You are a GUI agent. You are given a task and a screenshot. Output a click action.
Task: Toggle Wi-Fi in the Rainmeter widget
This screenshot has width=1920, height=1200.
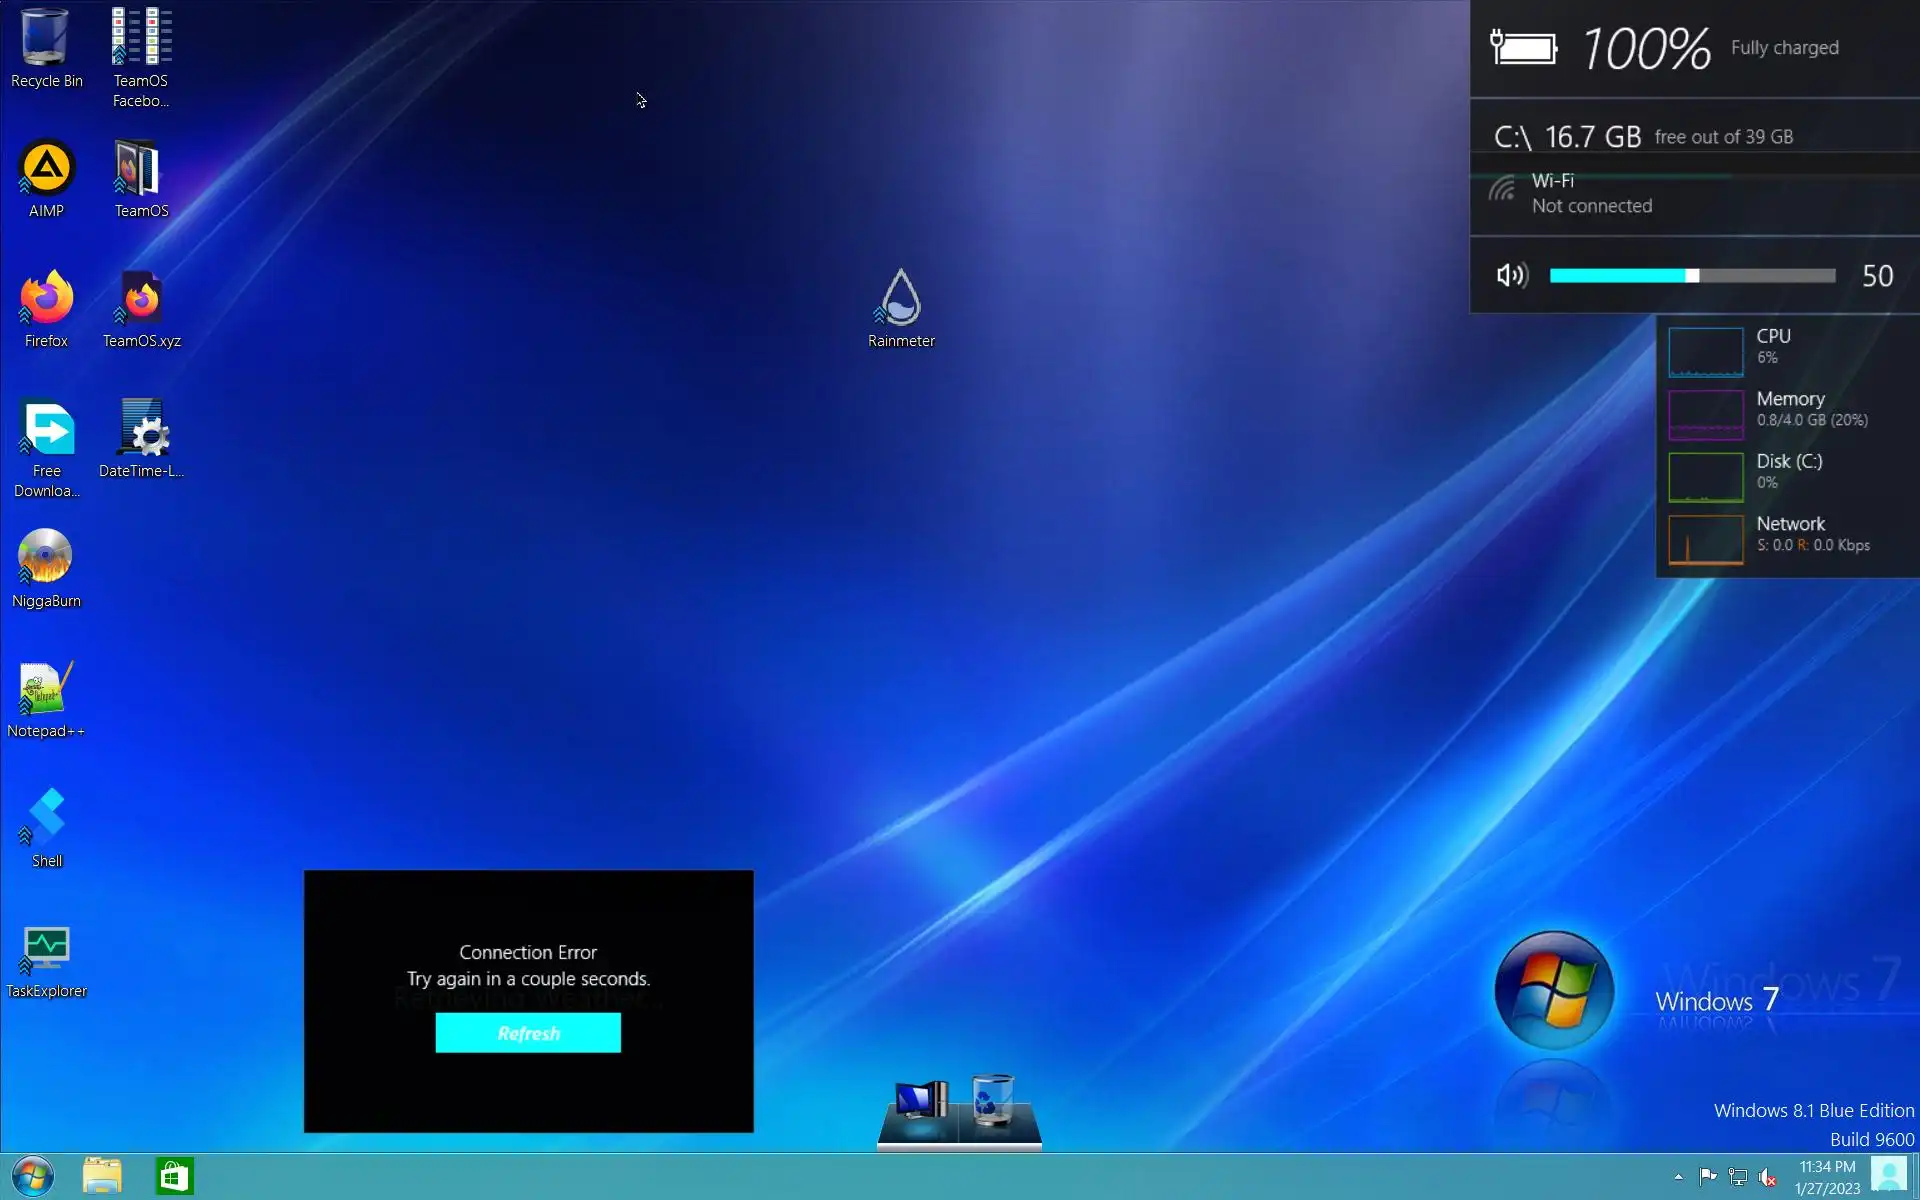tap(1501, 191)
